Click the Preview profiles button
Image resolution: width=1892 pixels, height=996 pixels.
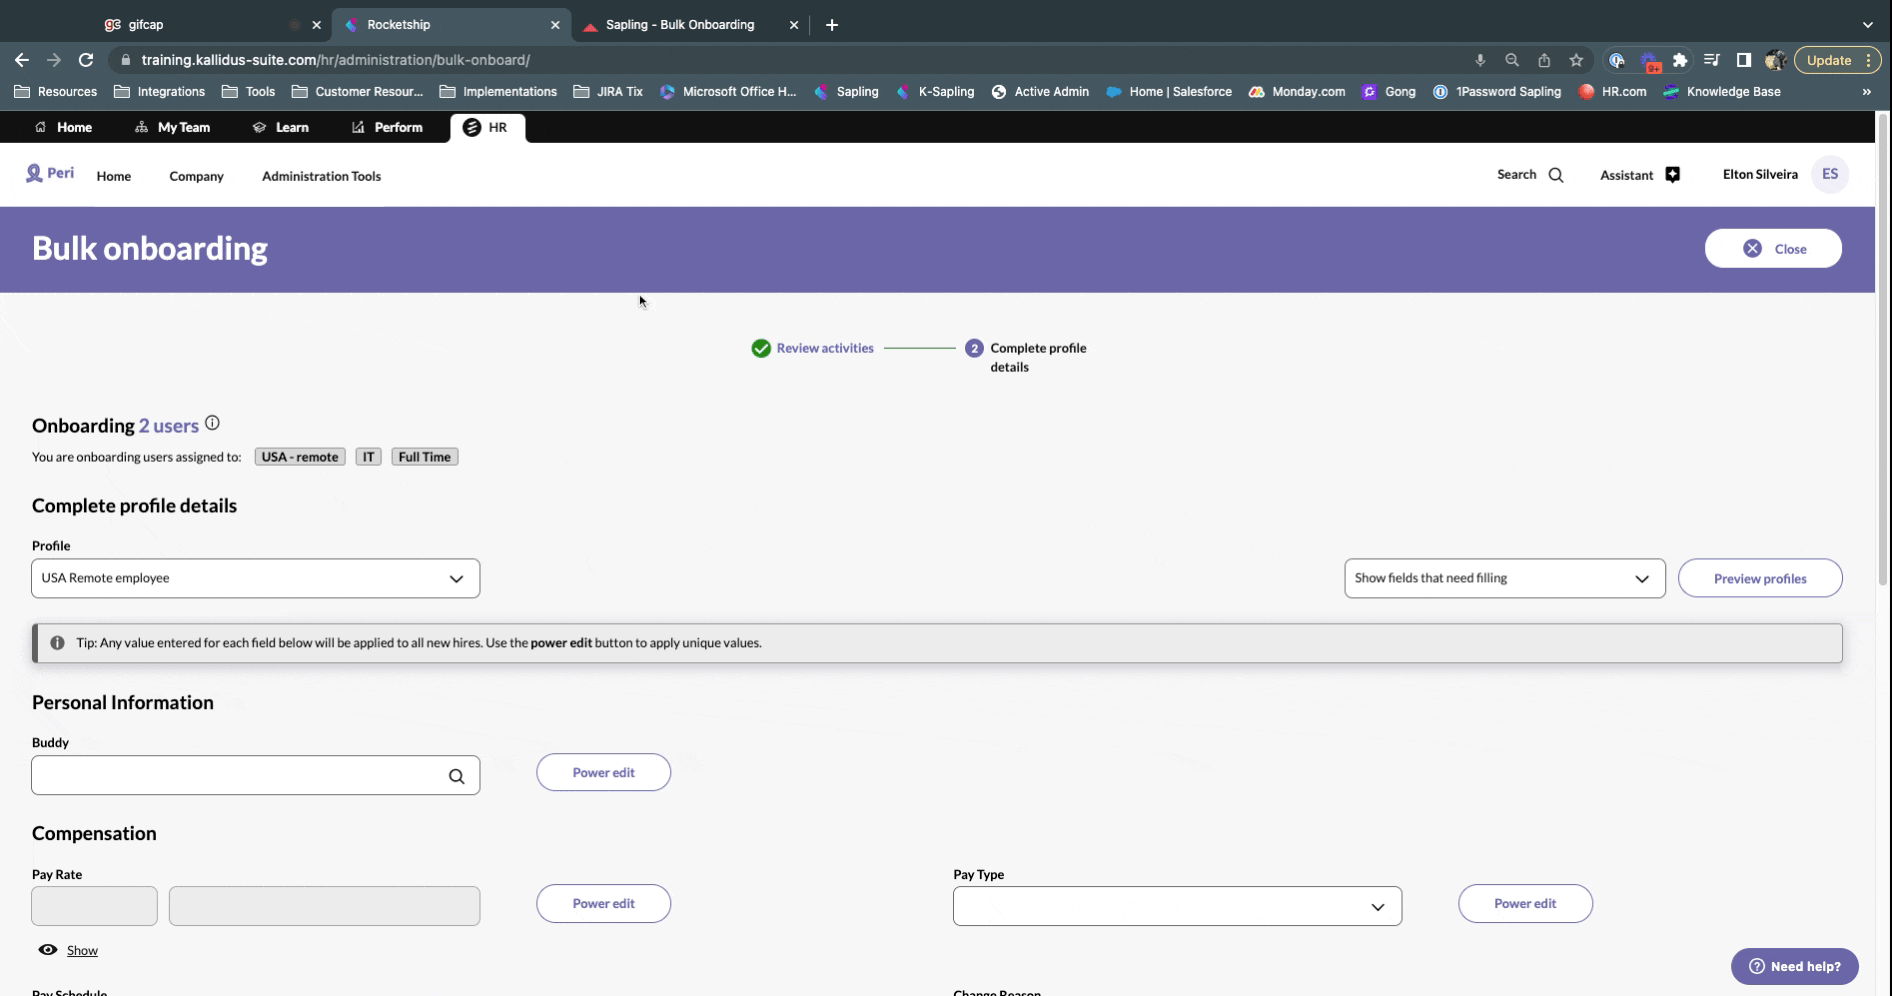tap(1759, 578)
